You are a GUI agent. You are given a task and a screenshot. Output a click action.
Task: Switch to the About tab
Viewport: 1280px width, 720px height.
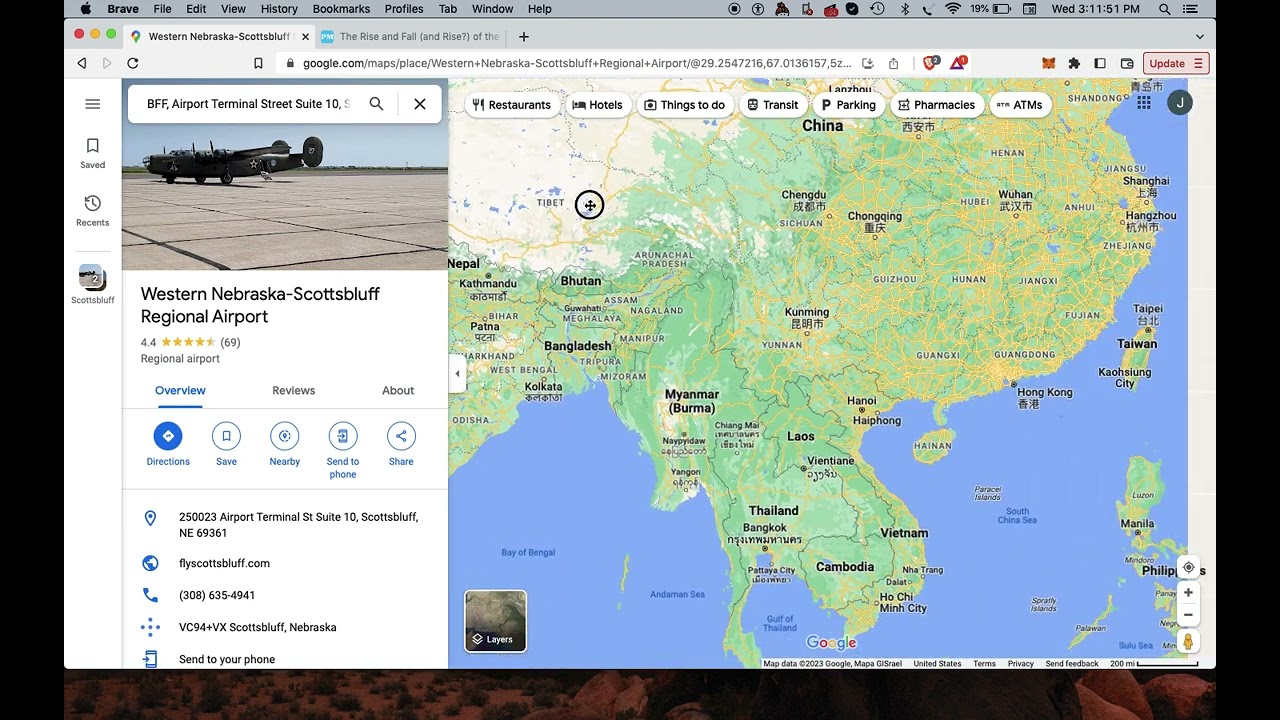tap(398, 390)
